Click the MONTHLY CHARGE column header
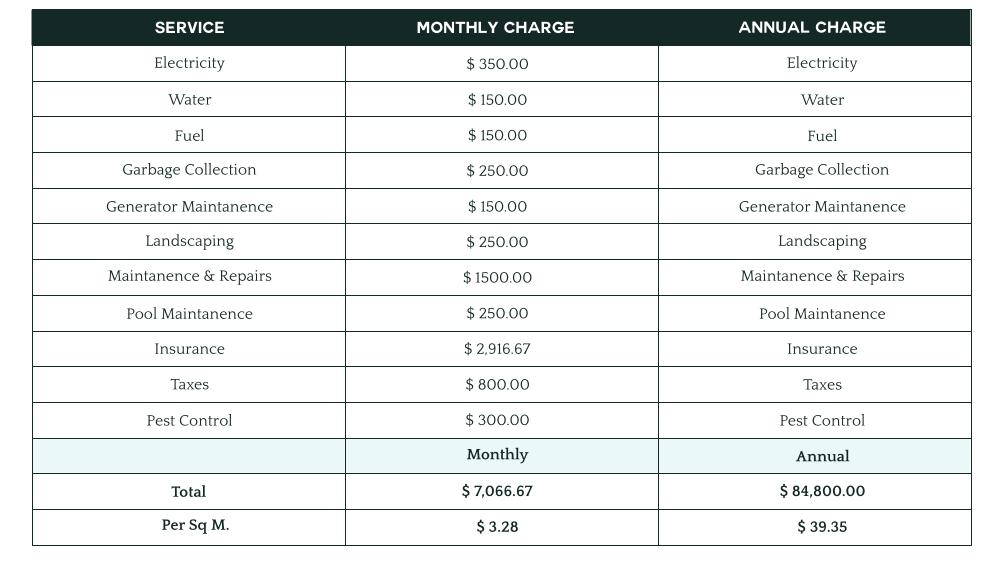This screenshot has height=573, width=1008. pyautogui.click(x=495, y=28)
